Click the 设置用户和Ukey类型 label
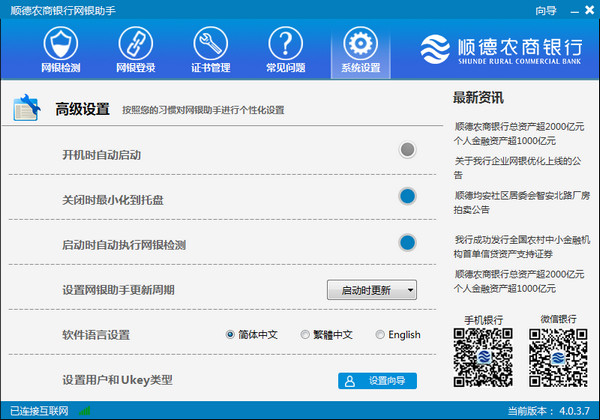The width and height of the screenshot is (600, 420). coord(117,380)
